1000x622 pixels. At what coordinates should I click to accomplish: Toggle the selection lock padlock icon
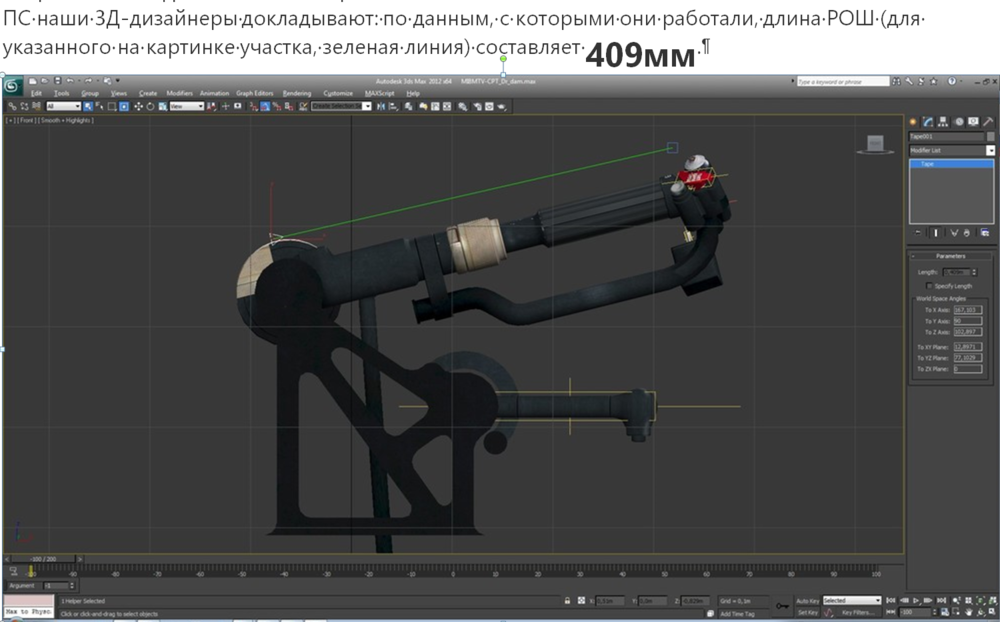point(568,600)
